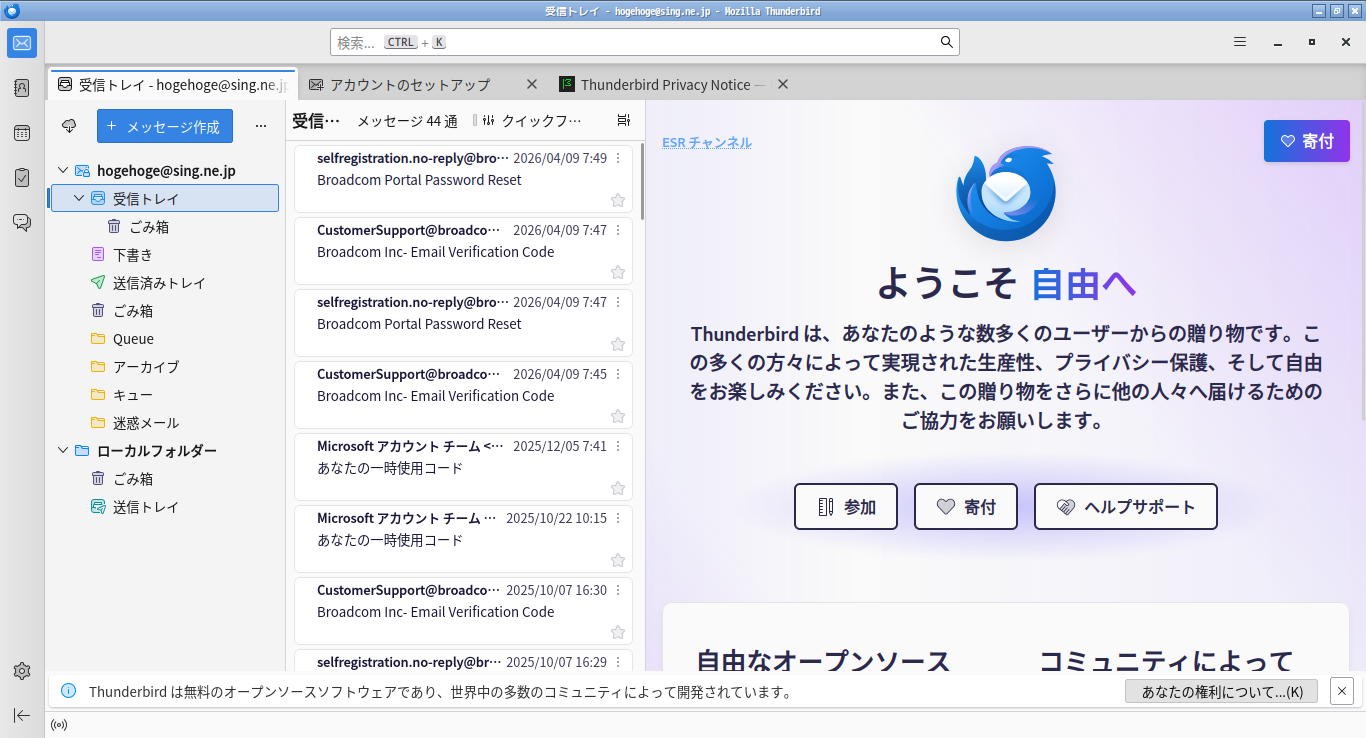The height and width of the screenshot is (738, 1366).
Task: Click the message list vertical scrollbar
Action: click(x=642, y=182)
